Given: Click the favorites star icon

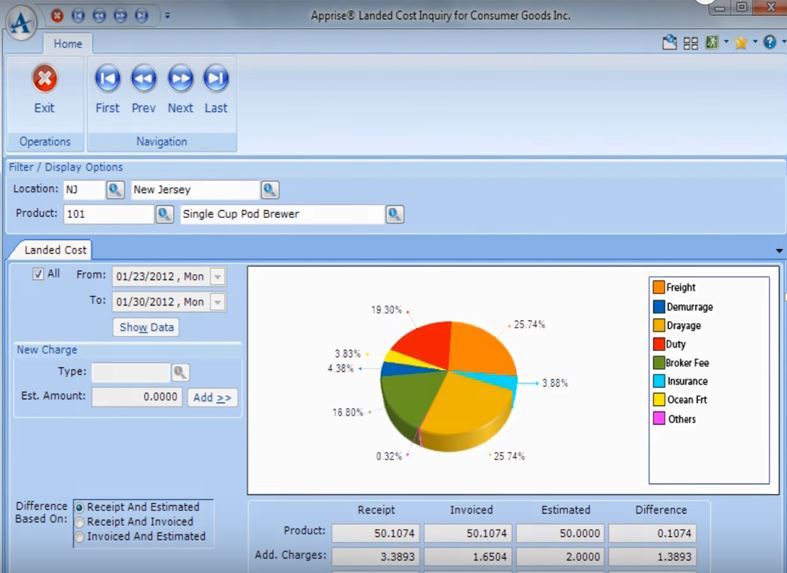Looking at the screenshot, I should click(741, 43).
